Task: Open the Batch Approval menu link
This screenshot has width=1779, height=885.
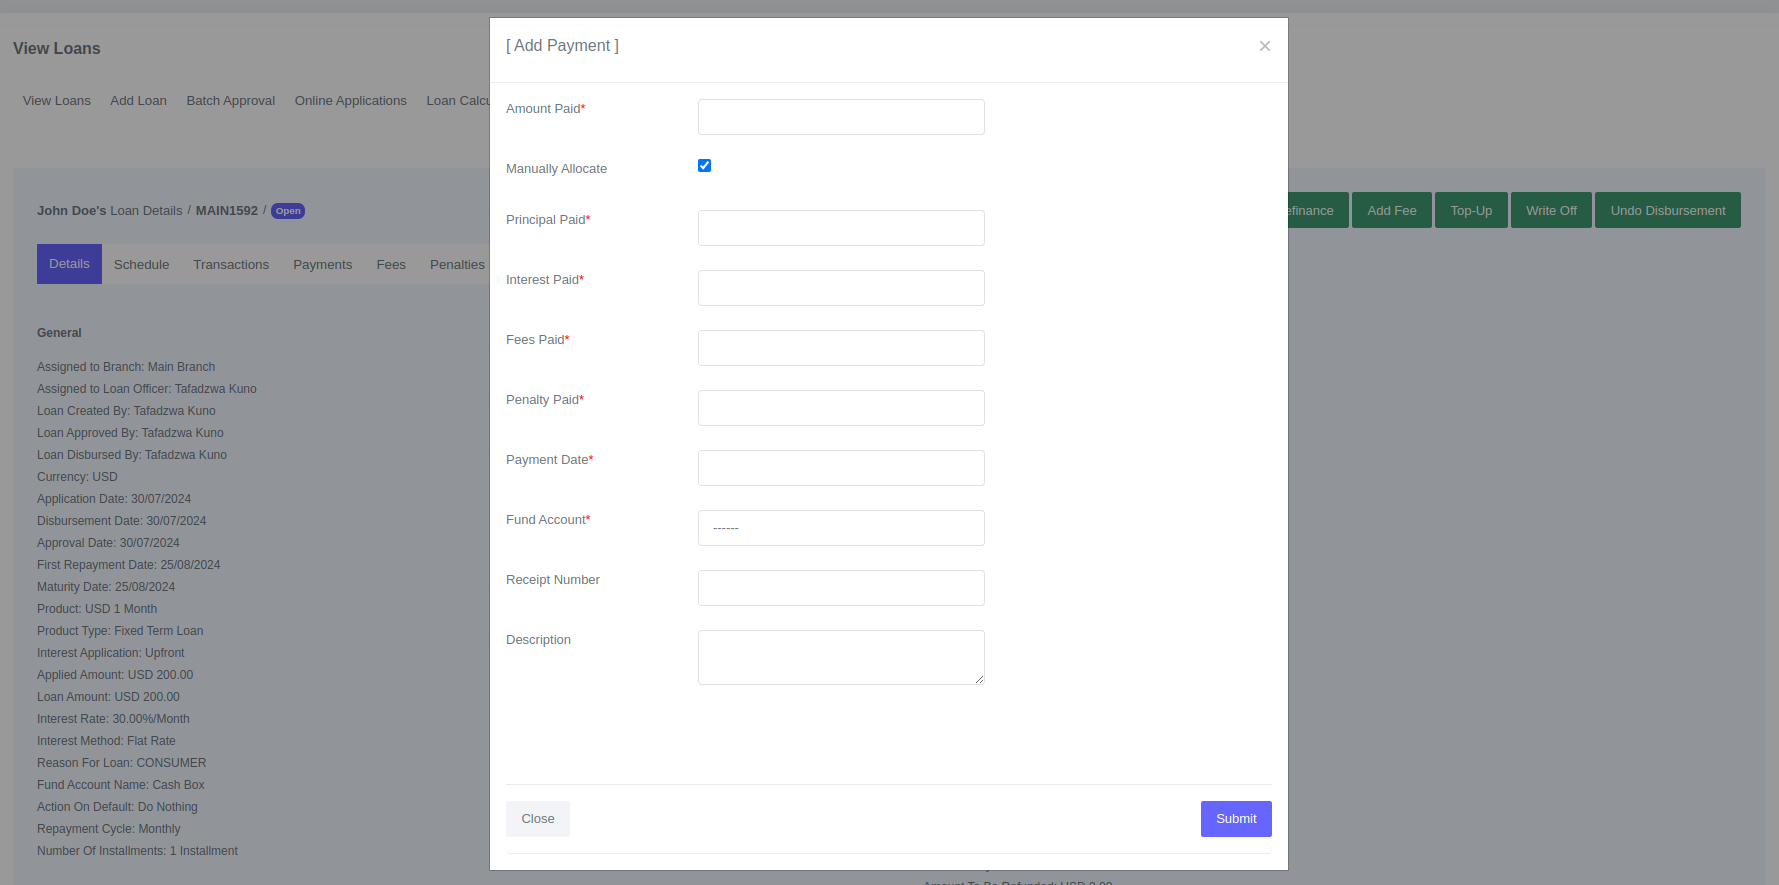Action: [230, 101]
